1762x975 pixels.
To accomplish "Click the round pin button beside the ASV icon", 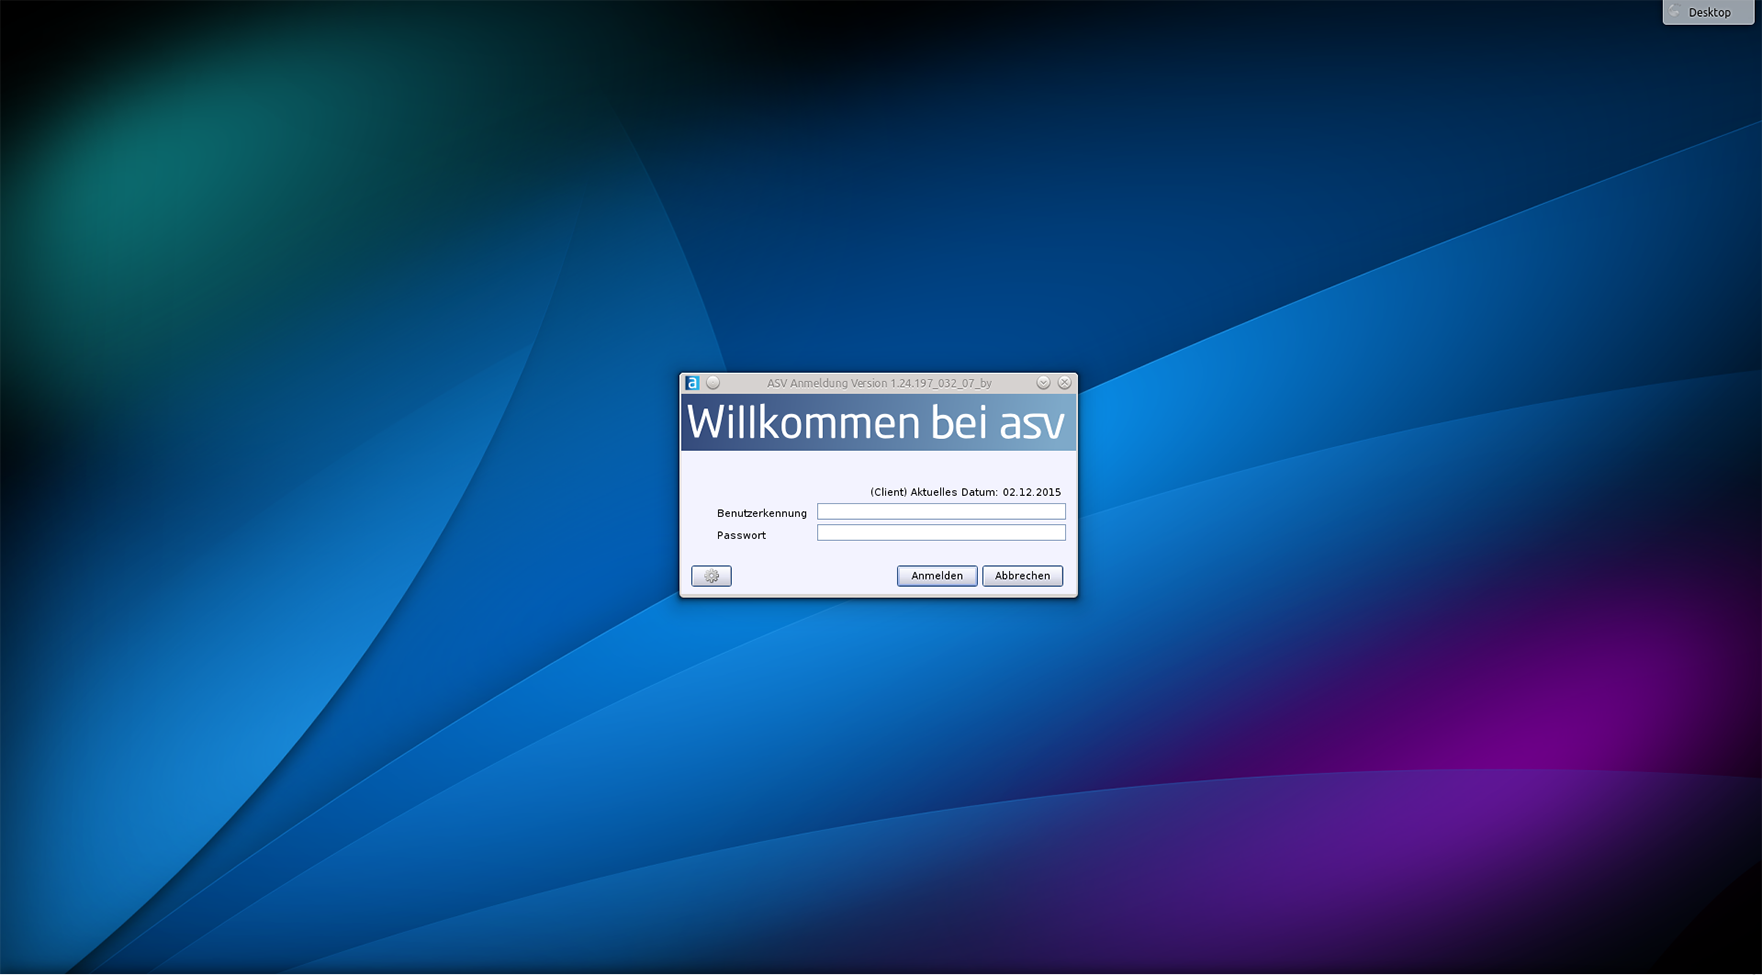I will click(713, 383).
